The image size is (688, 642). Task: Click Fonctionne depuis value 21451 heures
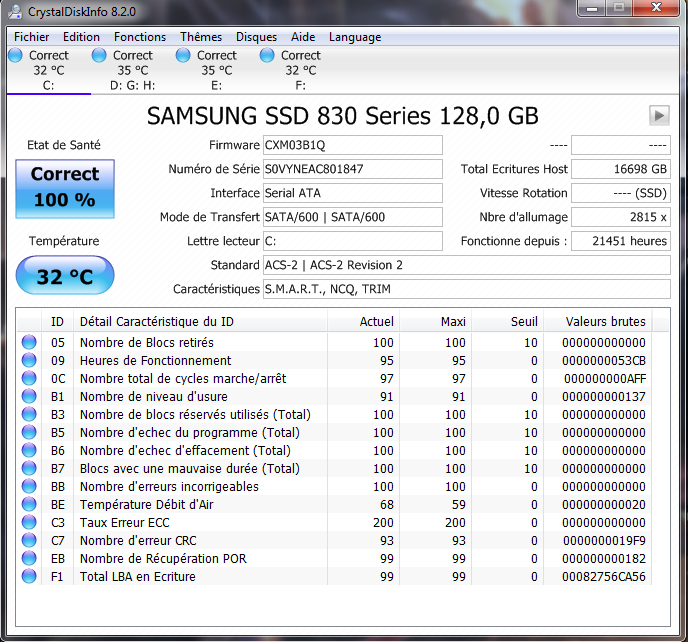point(621,241)
